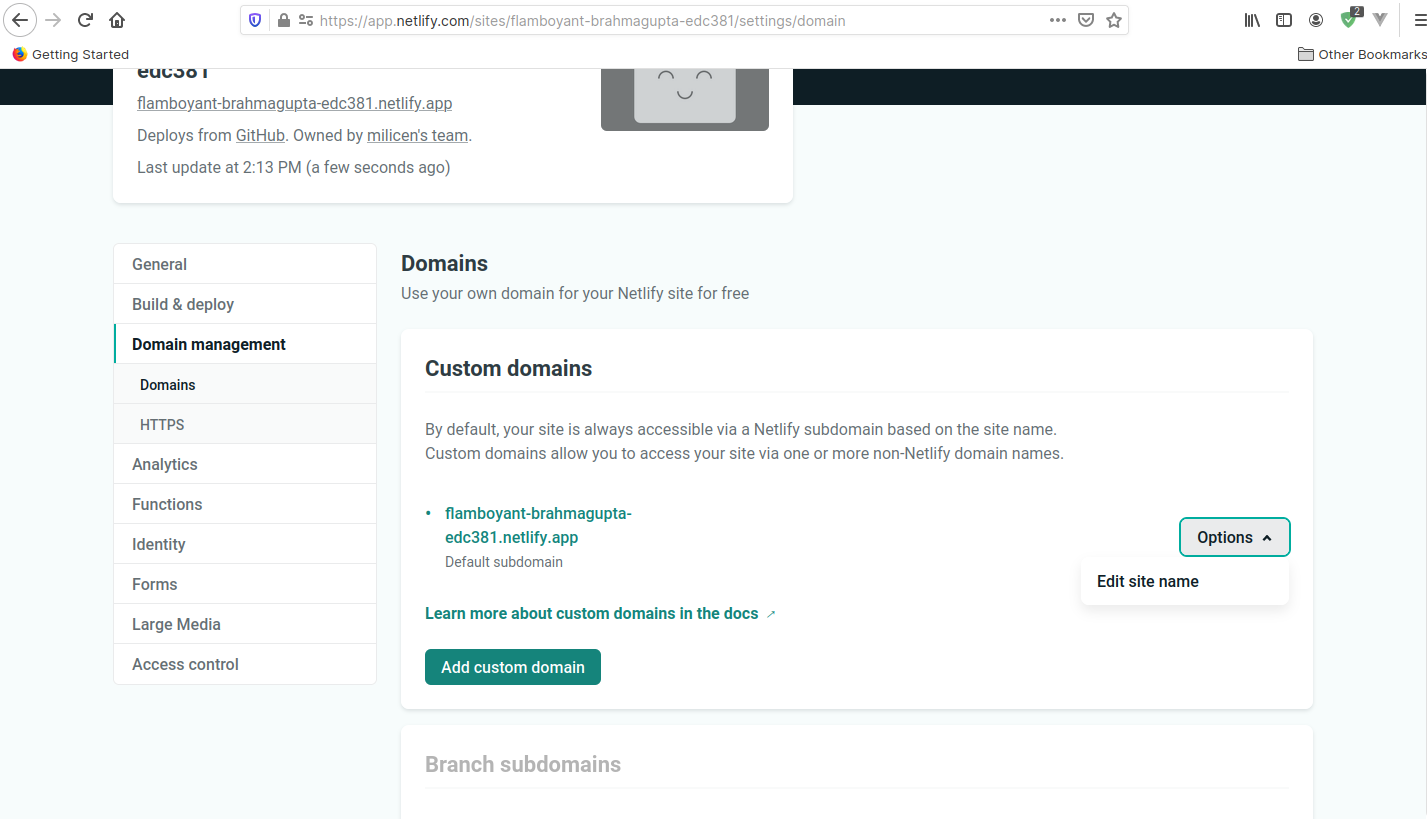Screen dimensions: 1427x819
Task: Go back to the previous page
Action: (x=20, y=20)
